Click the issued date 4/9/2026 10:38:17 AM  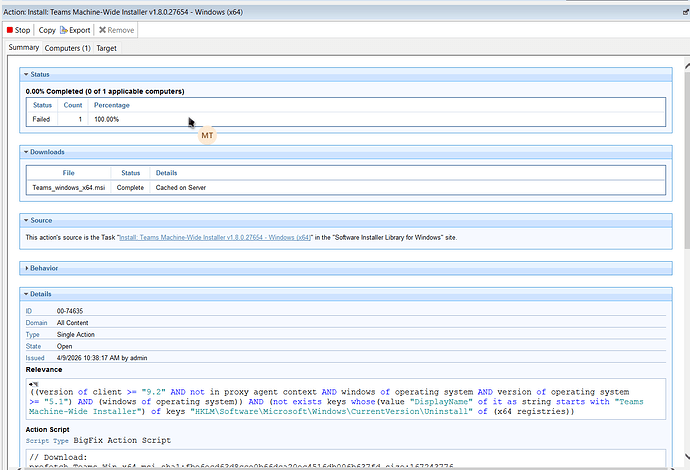pos(88,358)
